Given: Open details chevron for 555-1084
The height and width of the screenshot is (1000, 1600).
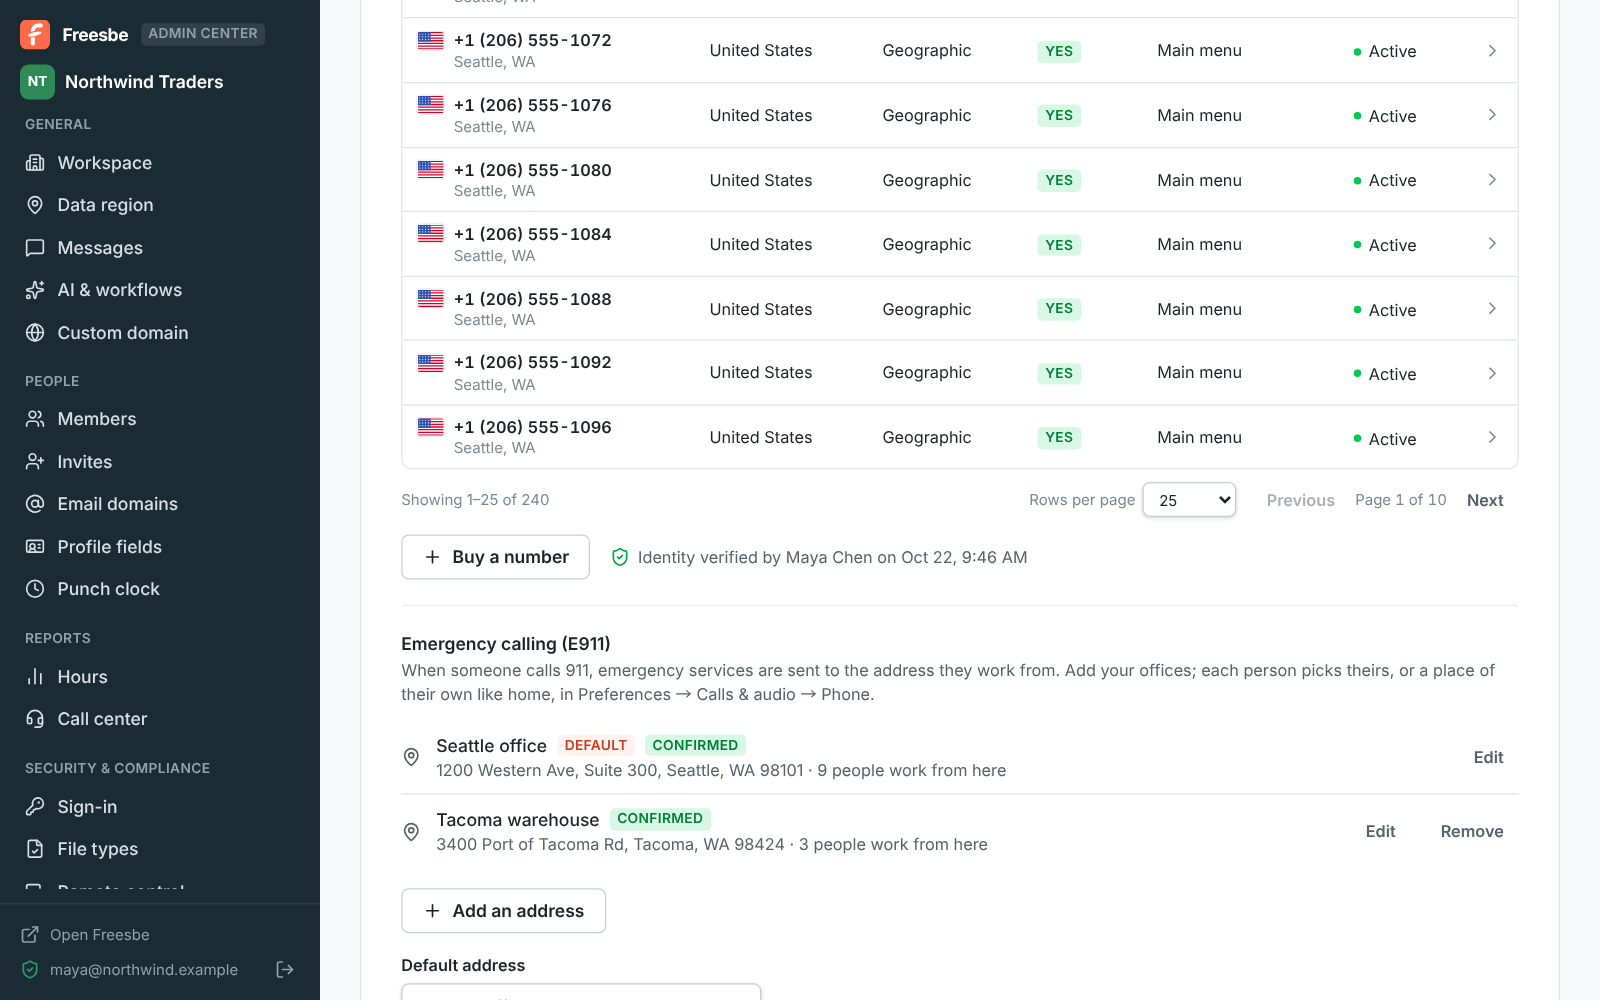Looking at the screenshot, I should (1492, 244).
